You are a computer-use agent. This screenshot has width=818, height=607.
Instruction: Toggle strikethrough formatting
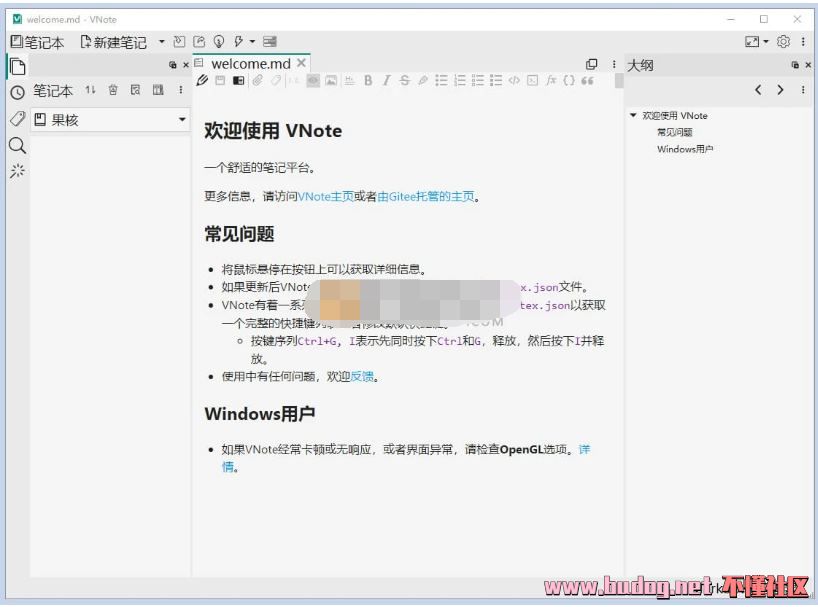pyautogui.click(x=404, y=81)
